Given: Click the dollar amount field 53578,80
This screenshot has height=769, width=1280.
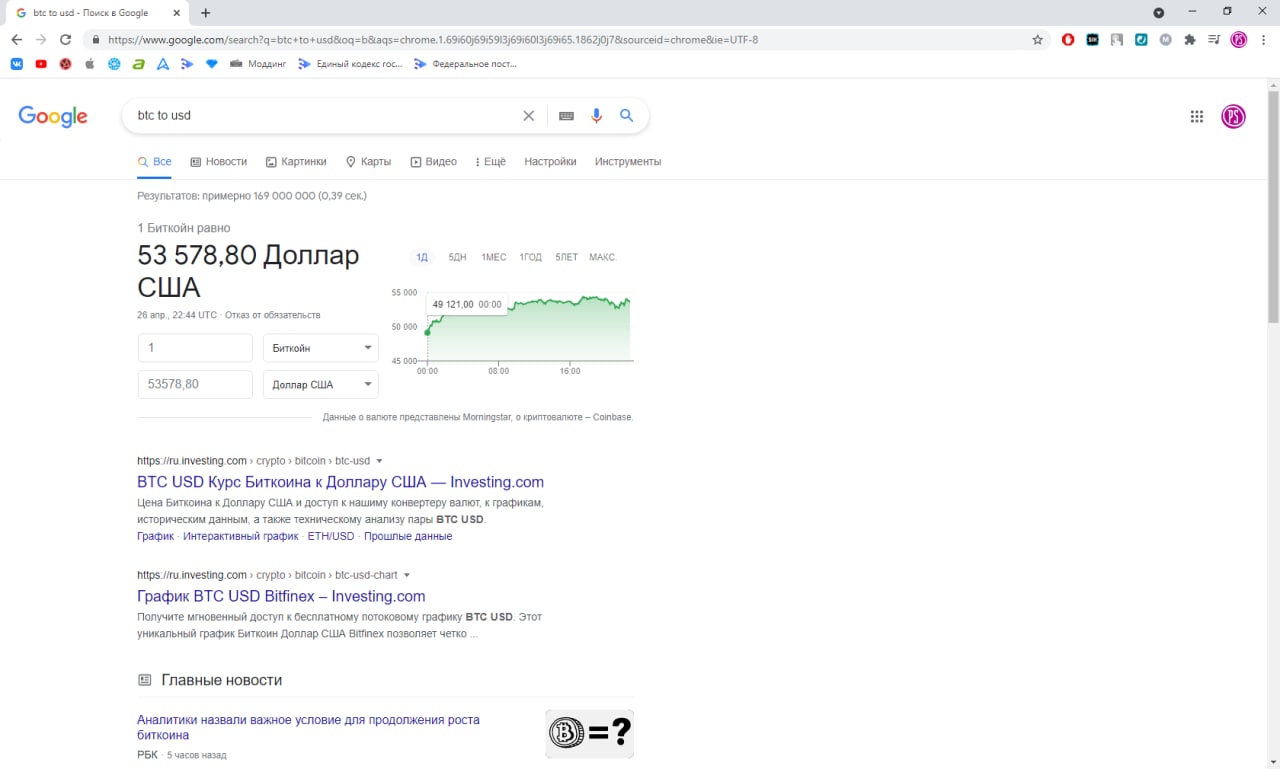Looking at the screenshot, I should click(x=195, y=385).
